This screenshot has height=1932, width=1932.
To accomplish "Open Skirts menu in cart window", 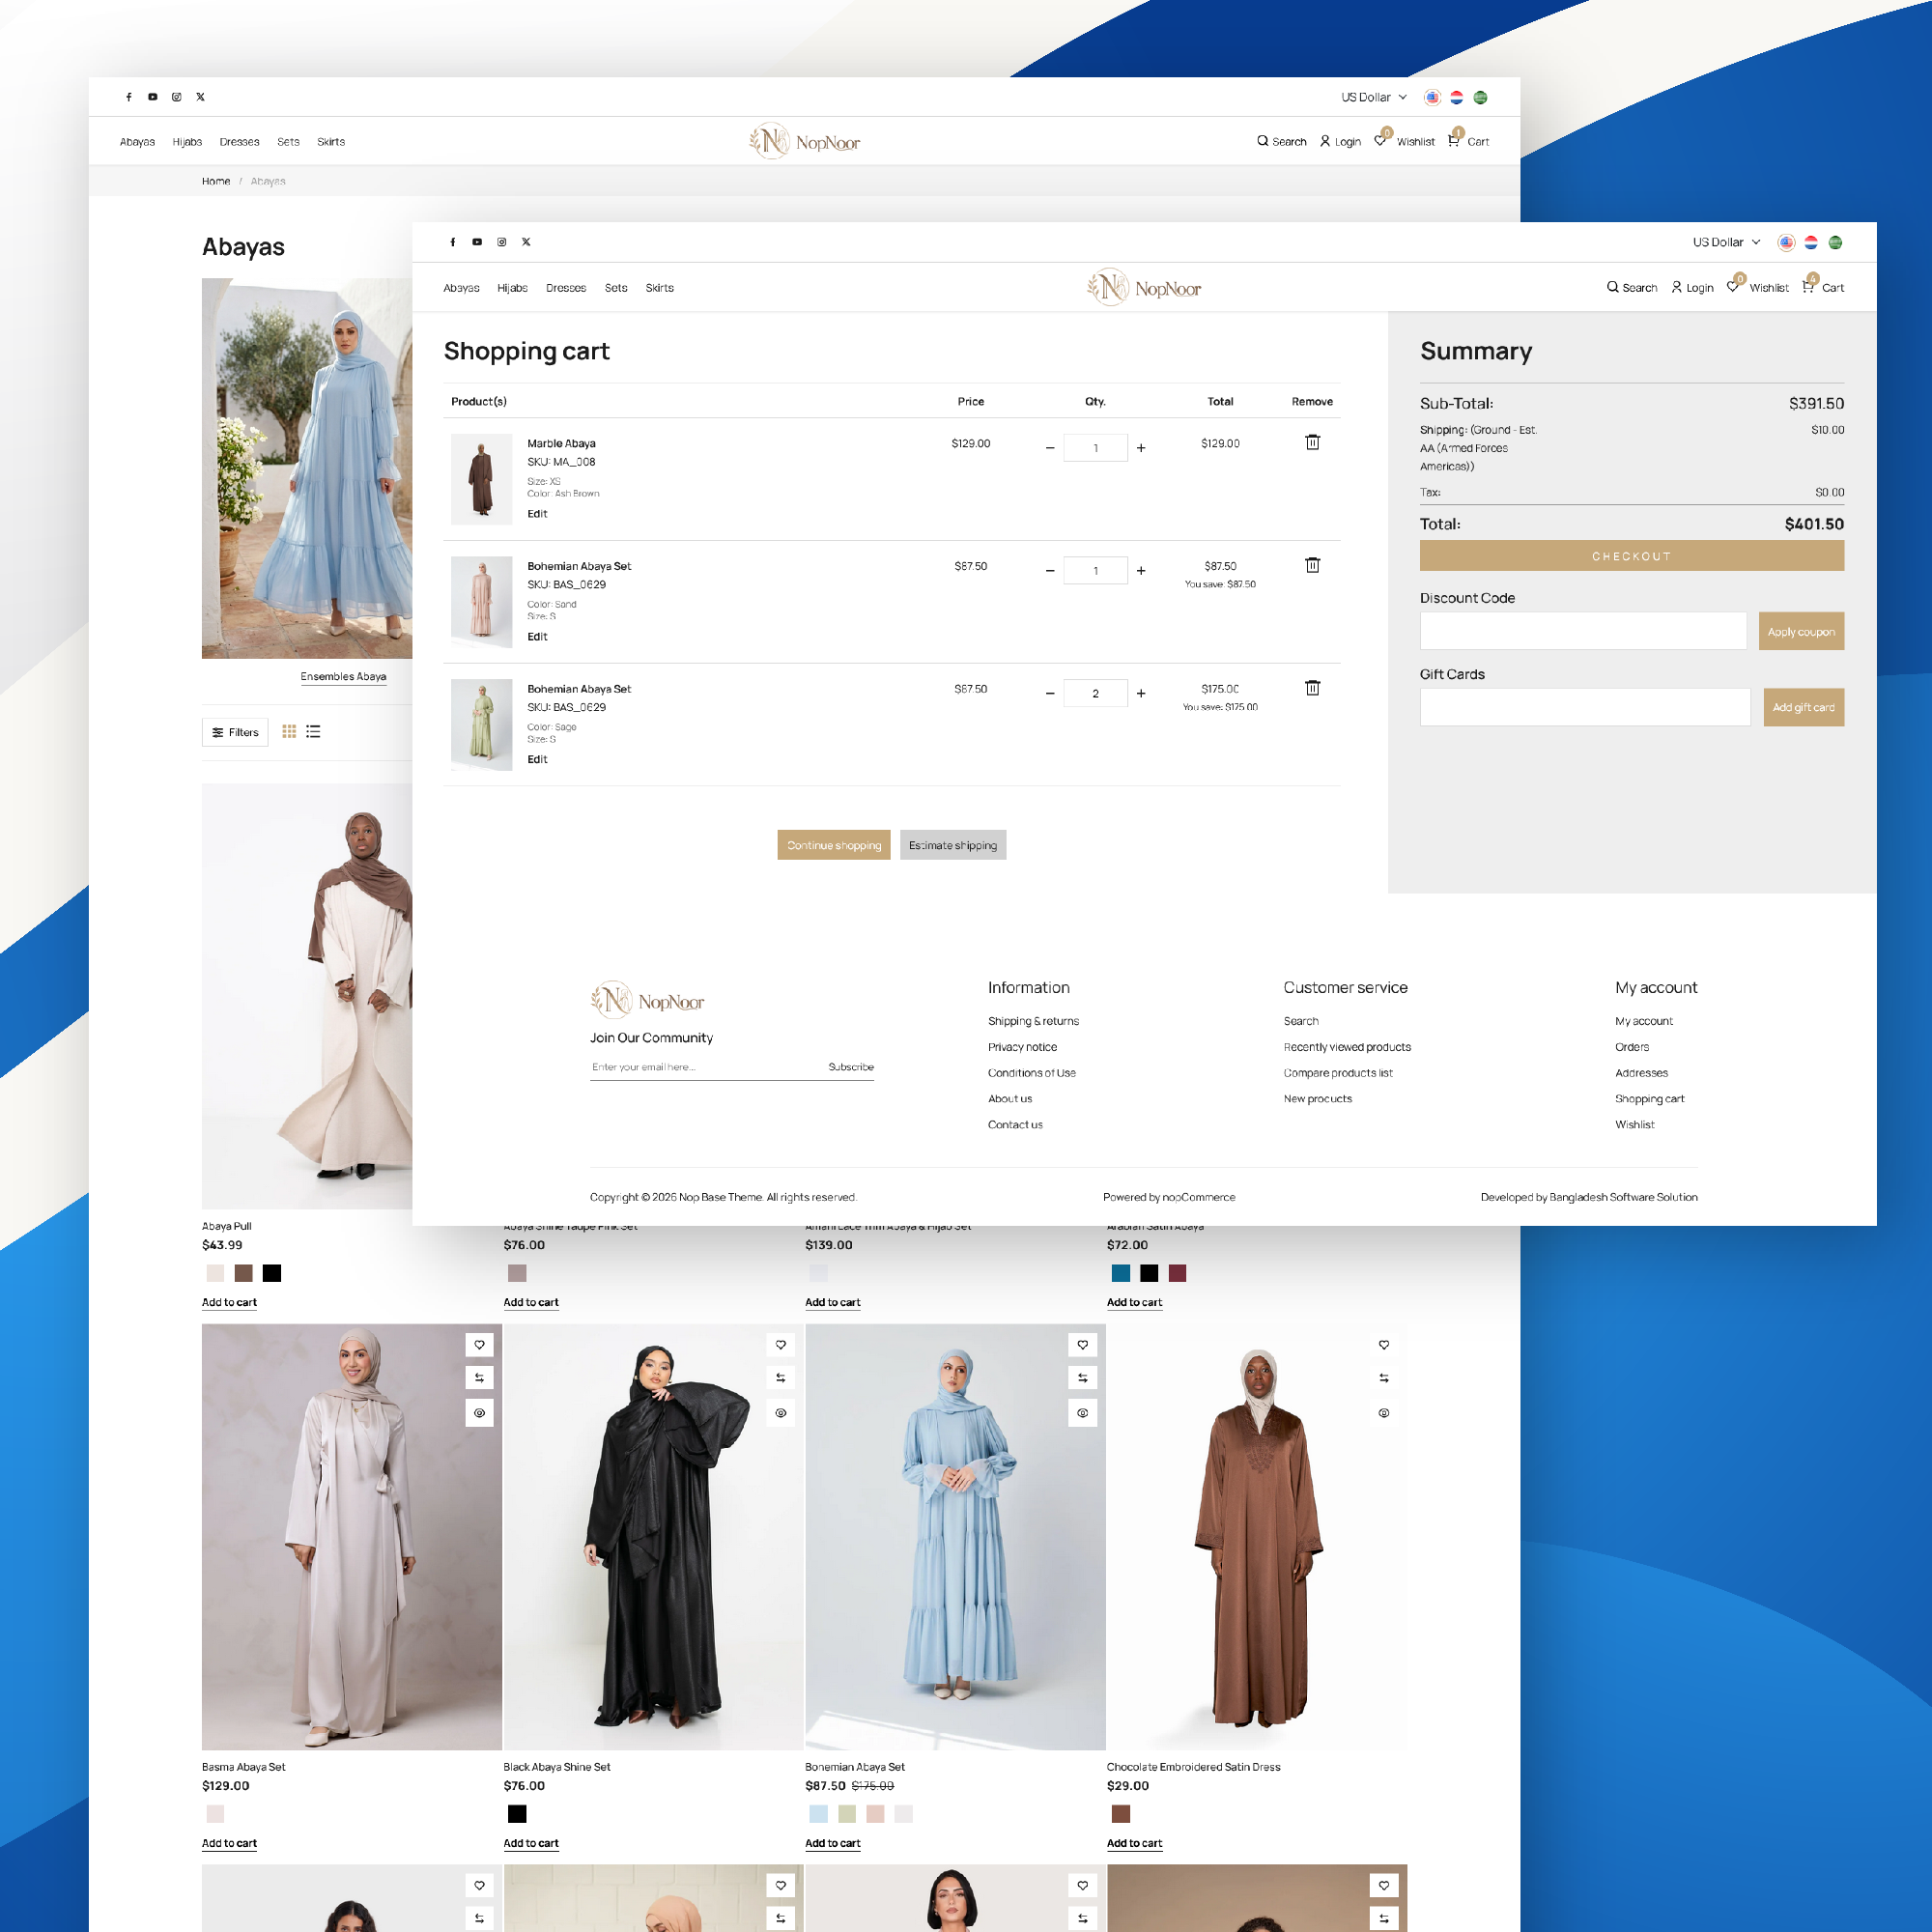I will point(659,288).
